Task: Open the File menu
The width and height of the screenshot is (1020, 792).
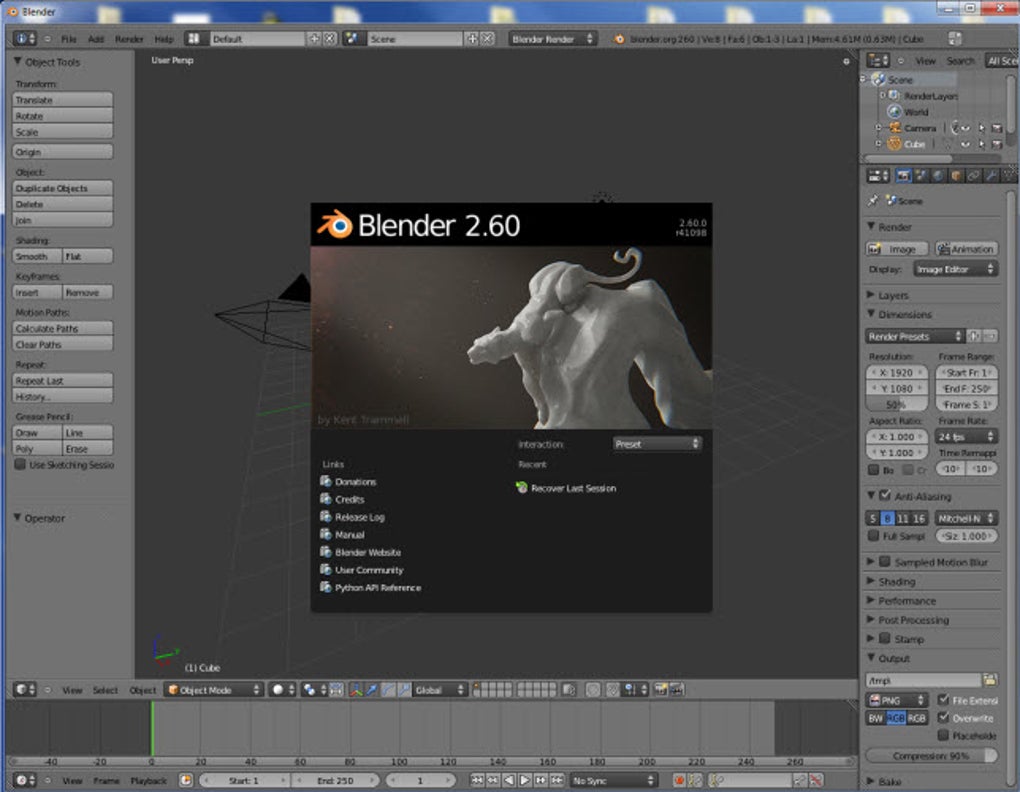Action: [69, 39]
